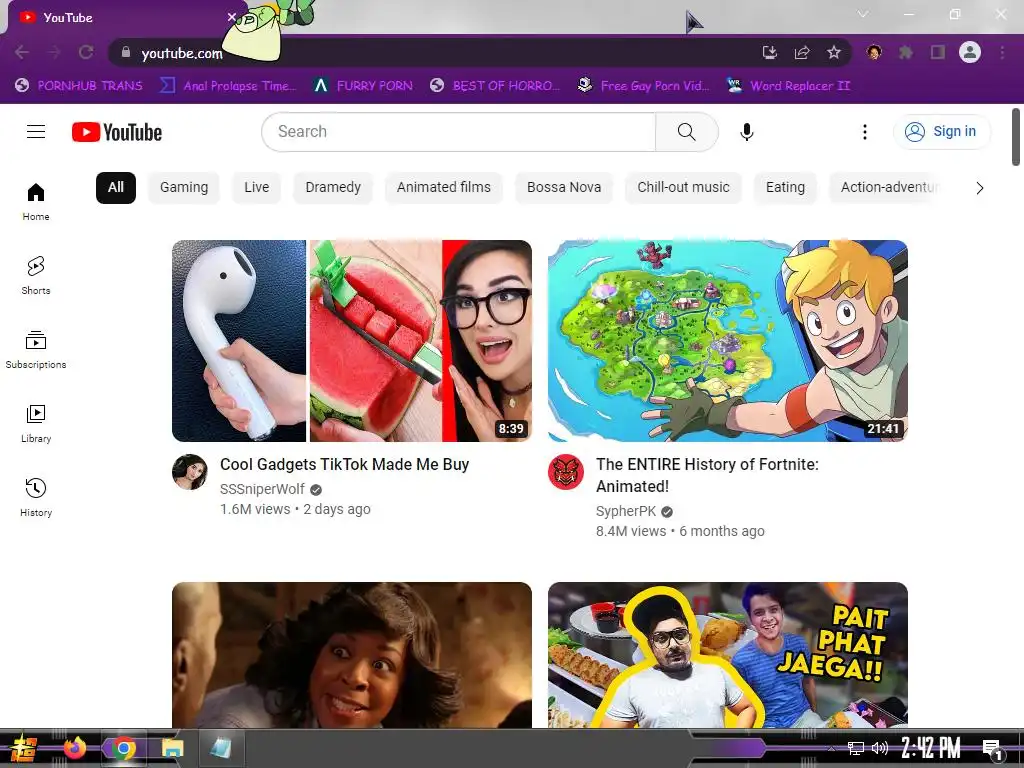Screen dimensions: 1024x768
Task: Open the tab search dropdown chevron
Action: pyautogui.click(x=863, y=14)
